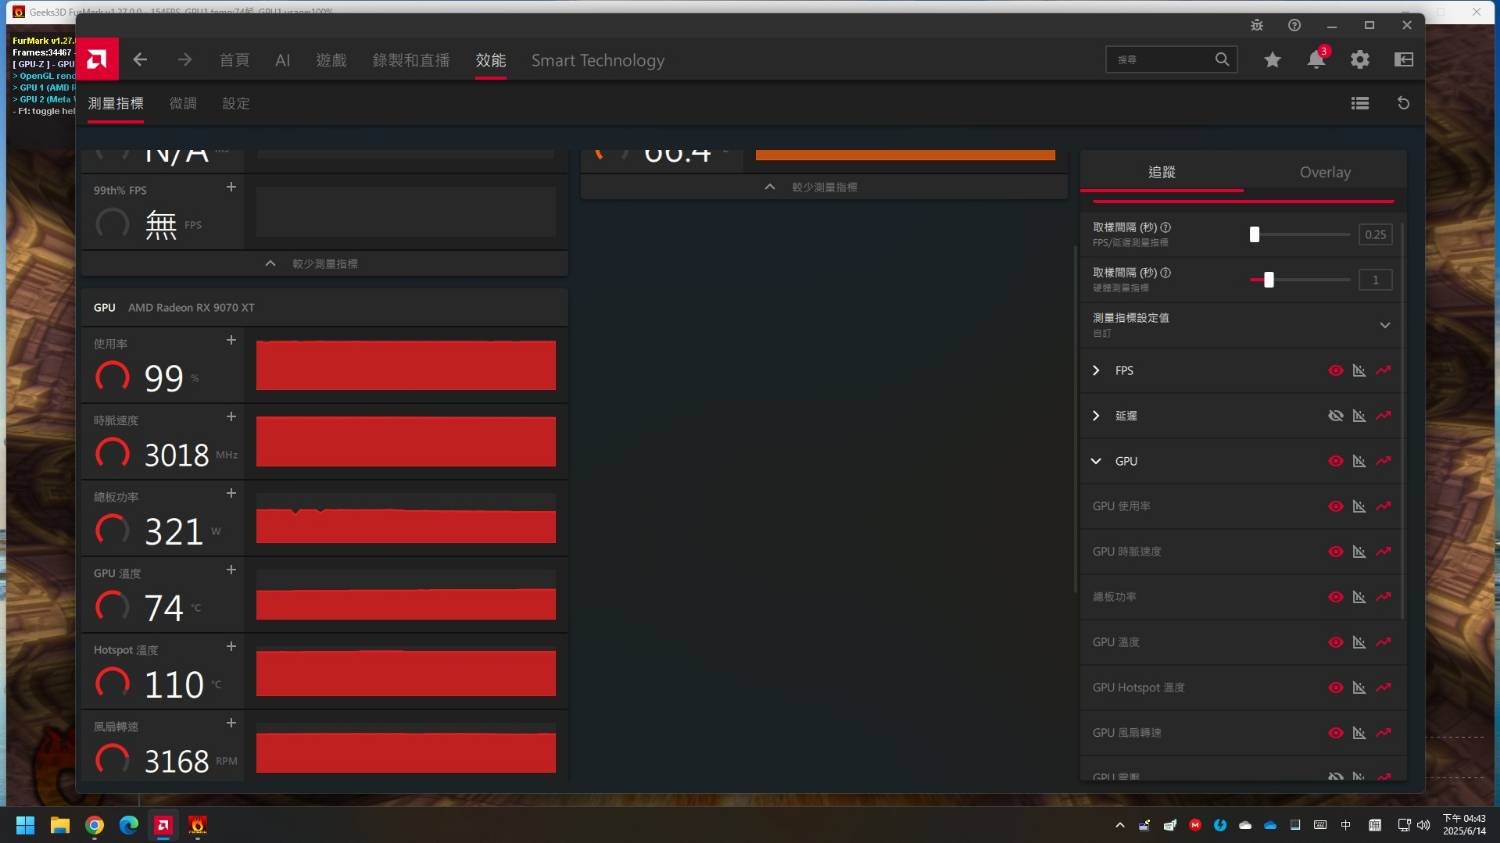Click the AMD logo home icon

point(97,60)
